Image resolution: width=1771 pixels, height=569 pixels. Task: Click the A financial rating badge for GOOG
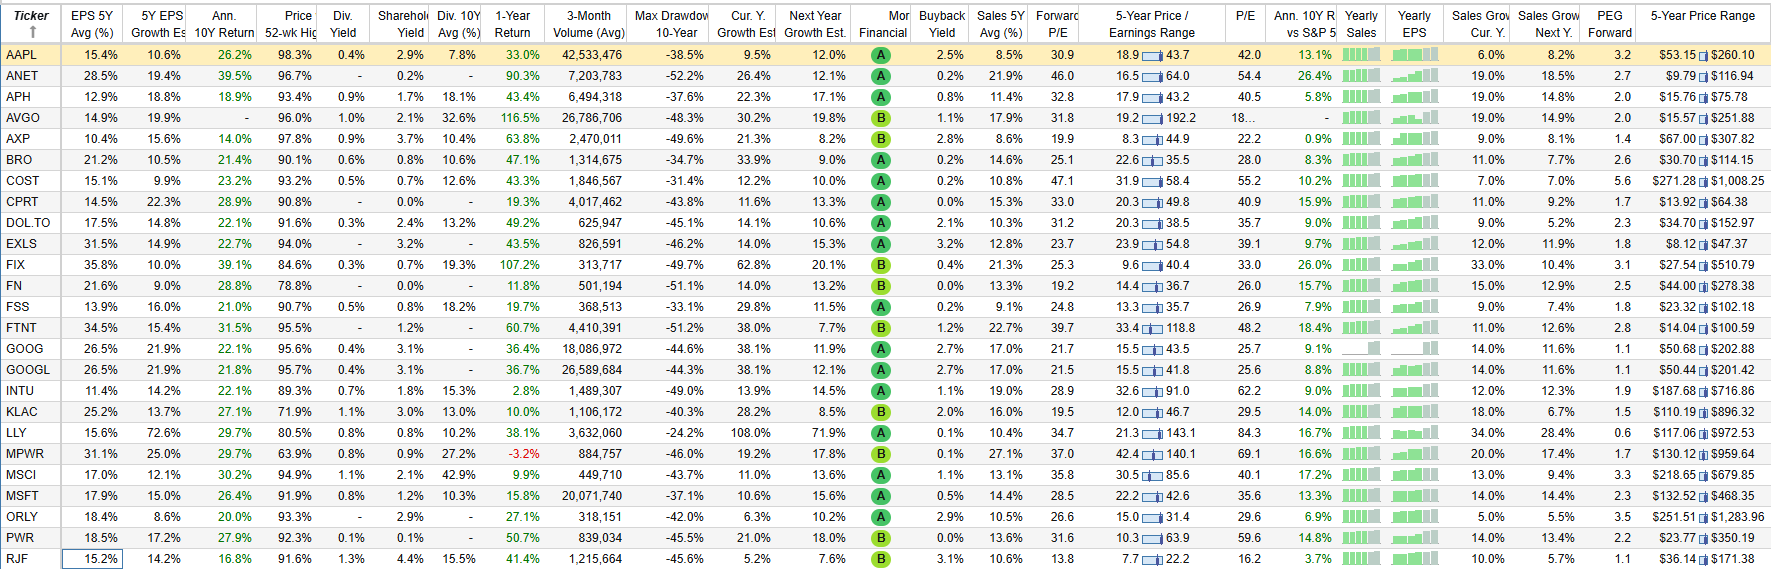coord(881,349)
